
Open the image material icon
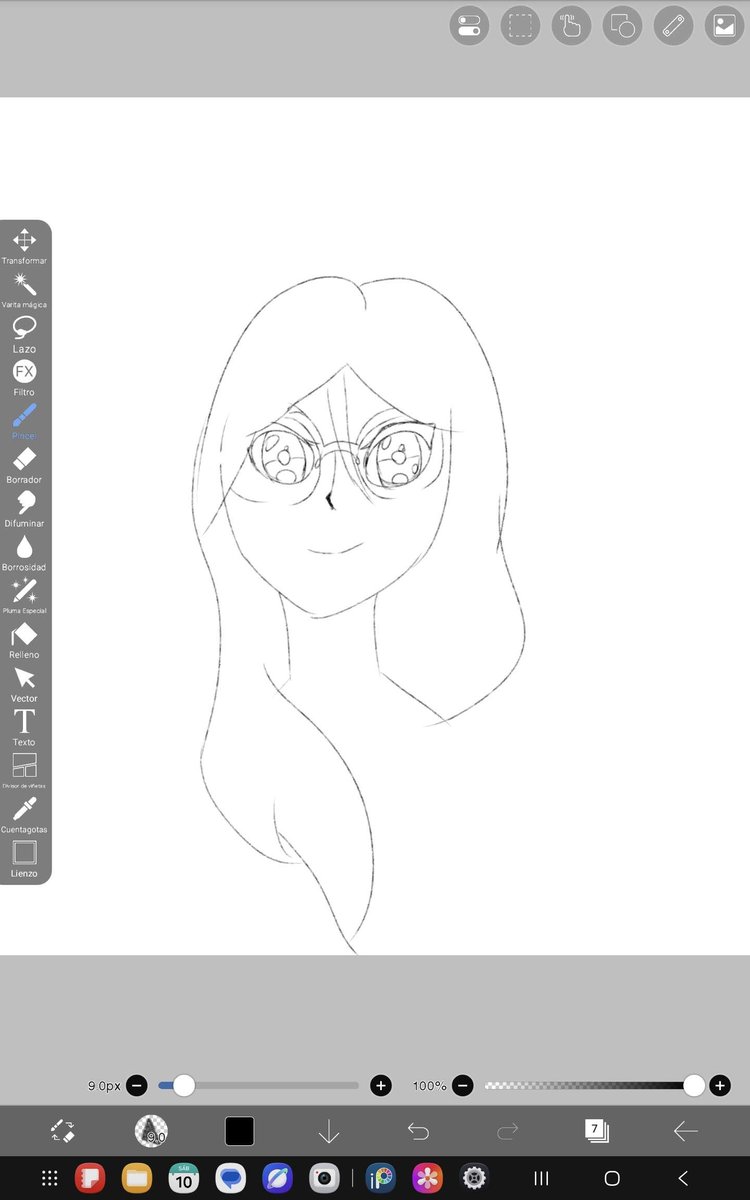pyautogui.click(x=724, y=25)
